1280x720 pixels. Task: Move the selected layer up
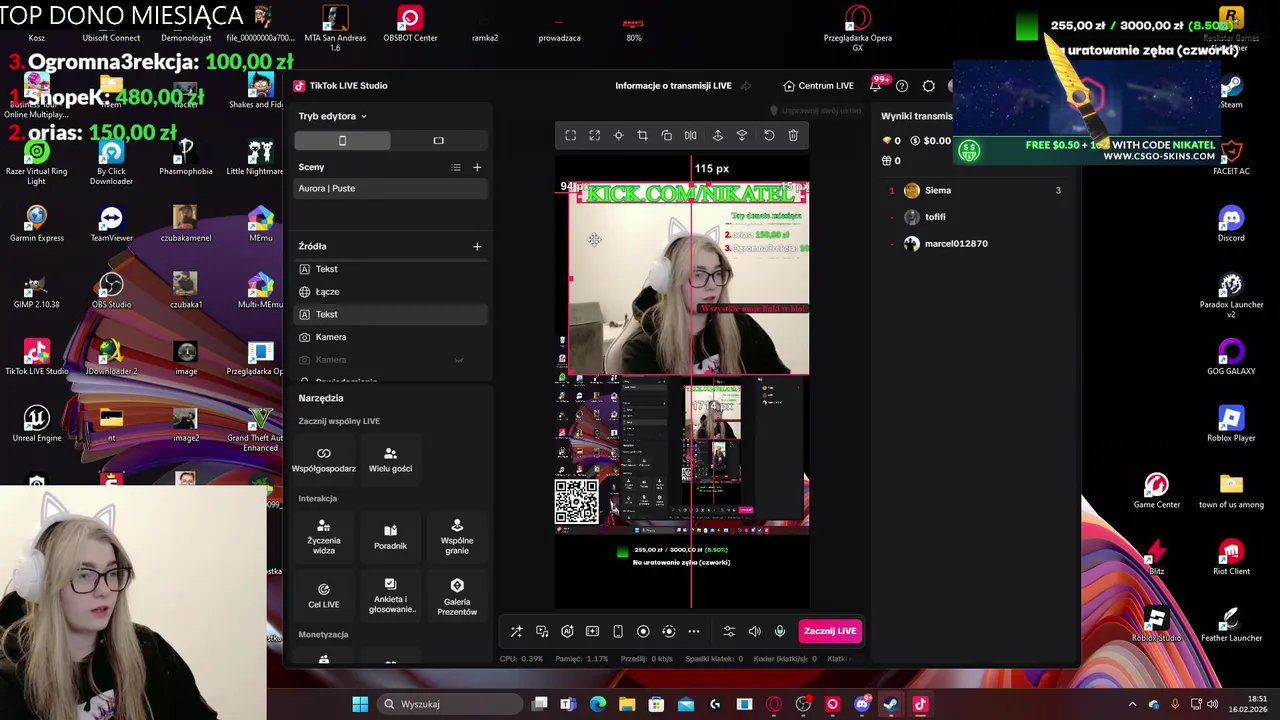717,136
